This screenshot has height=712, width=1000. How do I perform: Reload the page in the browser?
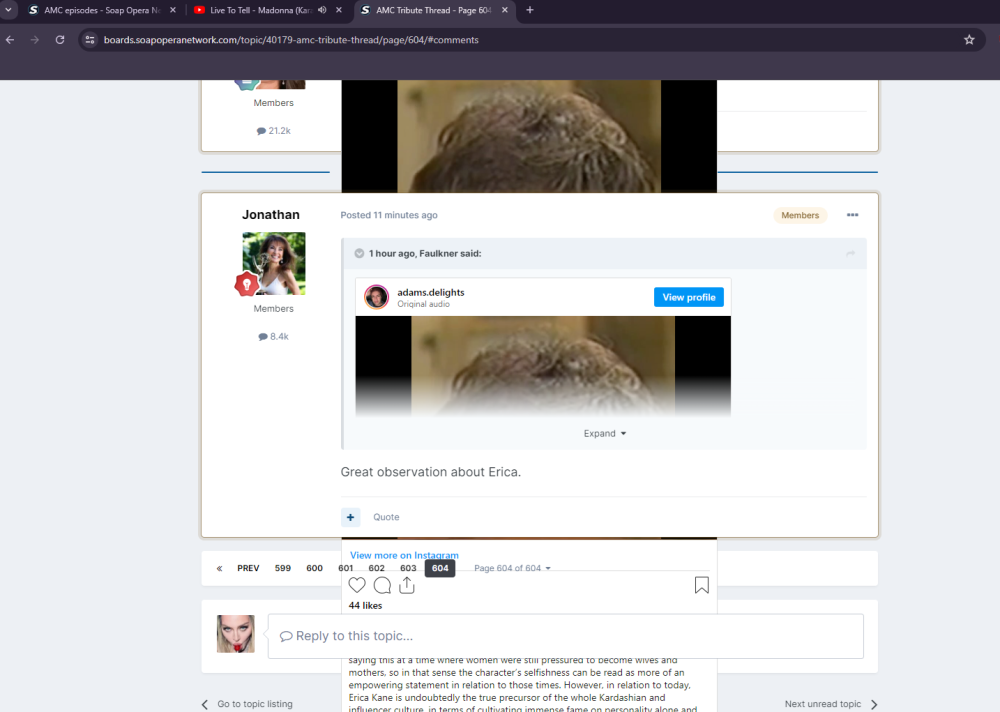[x=60, y=40]
